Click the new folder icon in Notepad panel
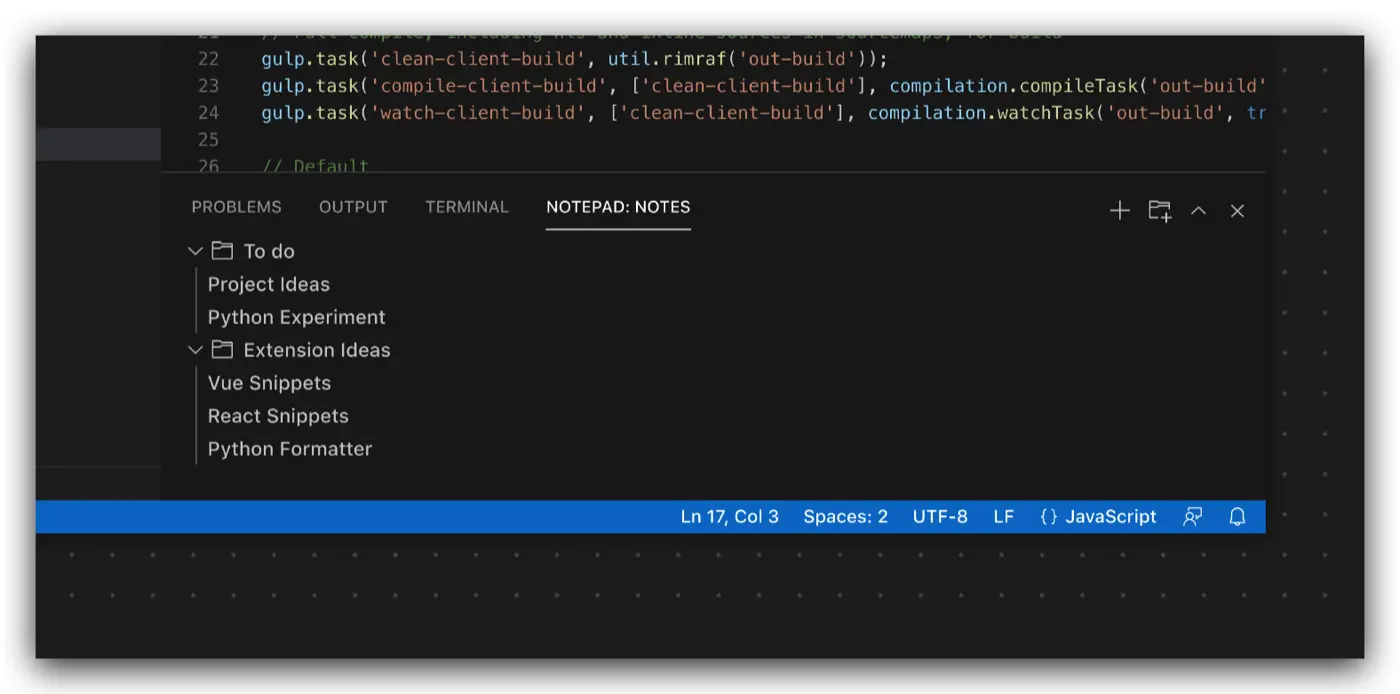1400x694 pixels. (1159, 210)
